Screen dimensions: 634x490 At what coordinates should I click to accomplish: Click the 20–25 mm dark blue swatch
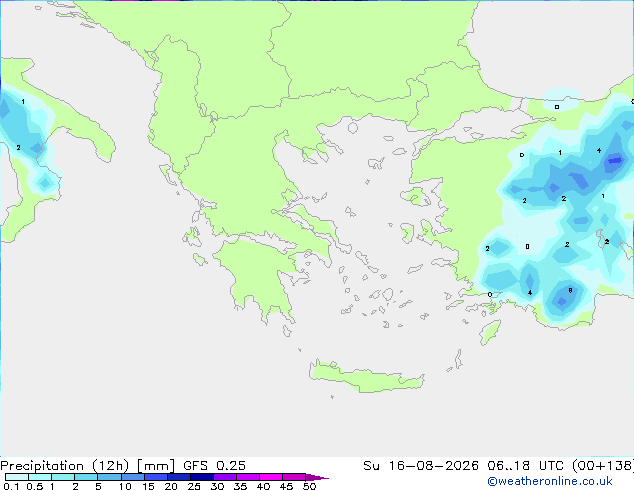[x=179, y=477]
